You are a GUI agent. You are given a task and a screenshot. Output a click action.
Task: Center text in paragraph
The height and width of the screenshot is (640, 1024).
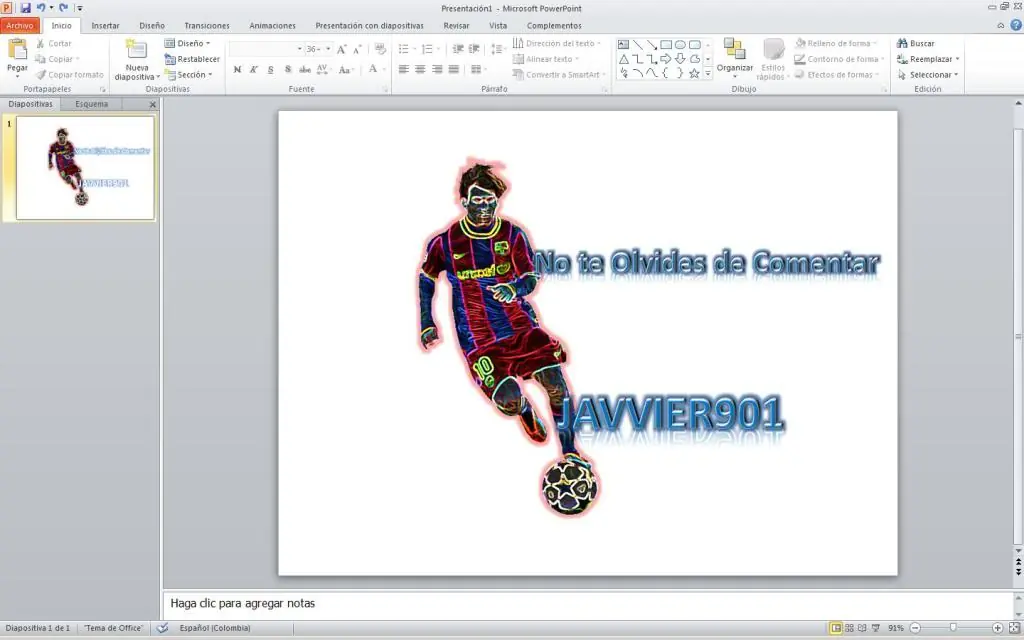click(420, 69)
